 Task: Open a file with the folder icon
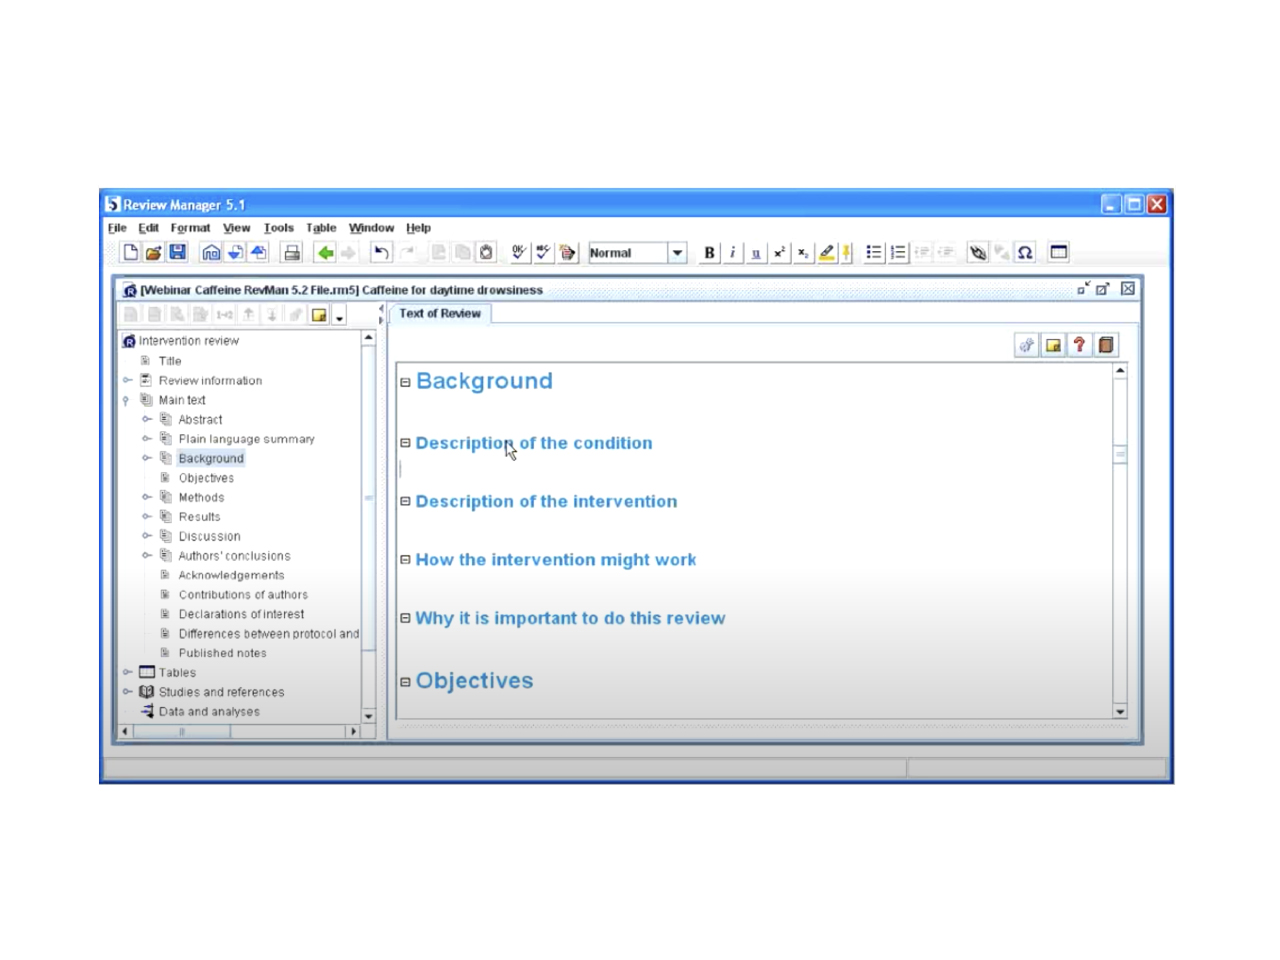(153, 253)
